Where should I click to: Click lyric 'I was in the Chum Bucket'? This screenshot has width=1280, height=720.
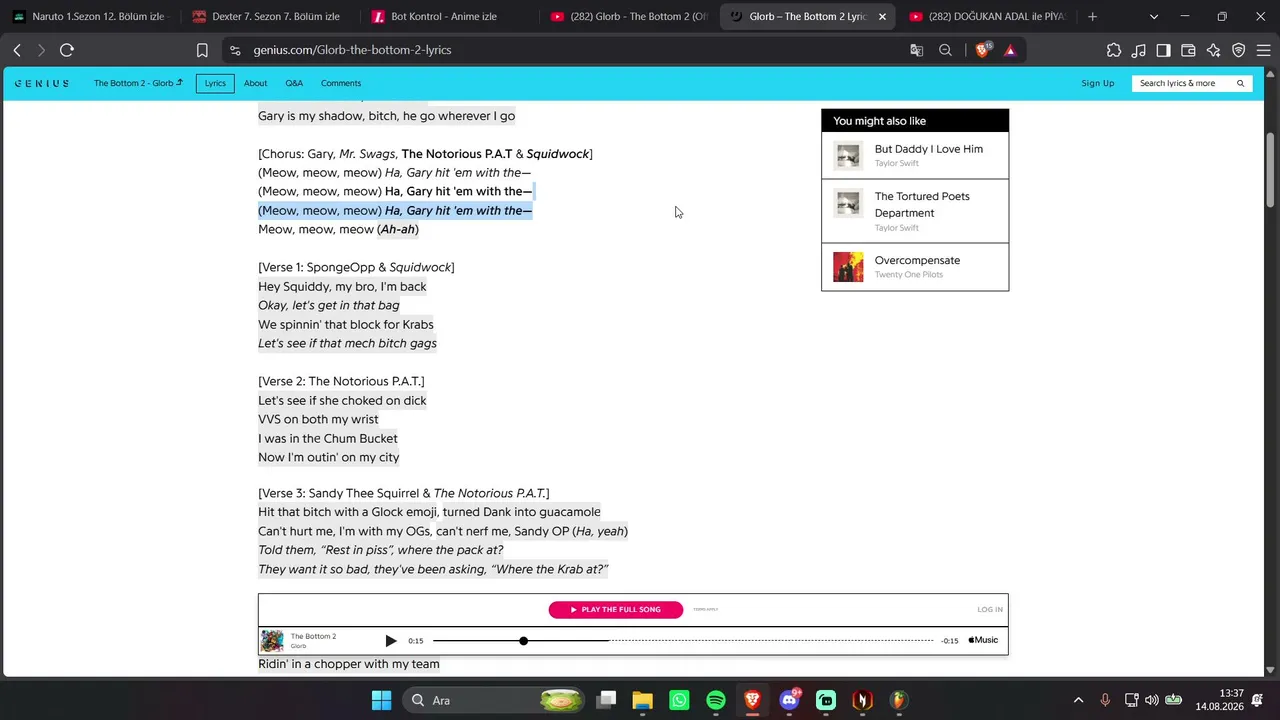[x=328, y=438]
